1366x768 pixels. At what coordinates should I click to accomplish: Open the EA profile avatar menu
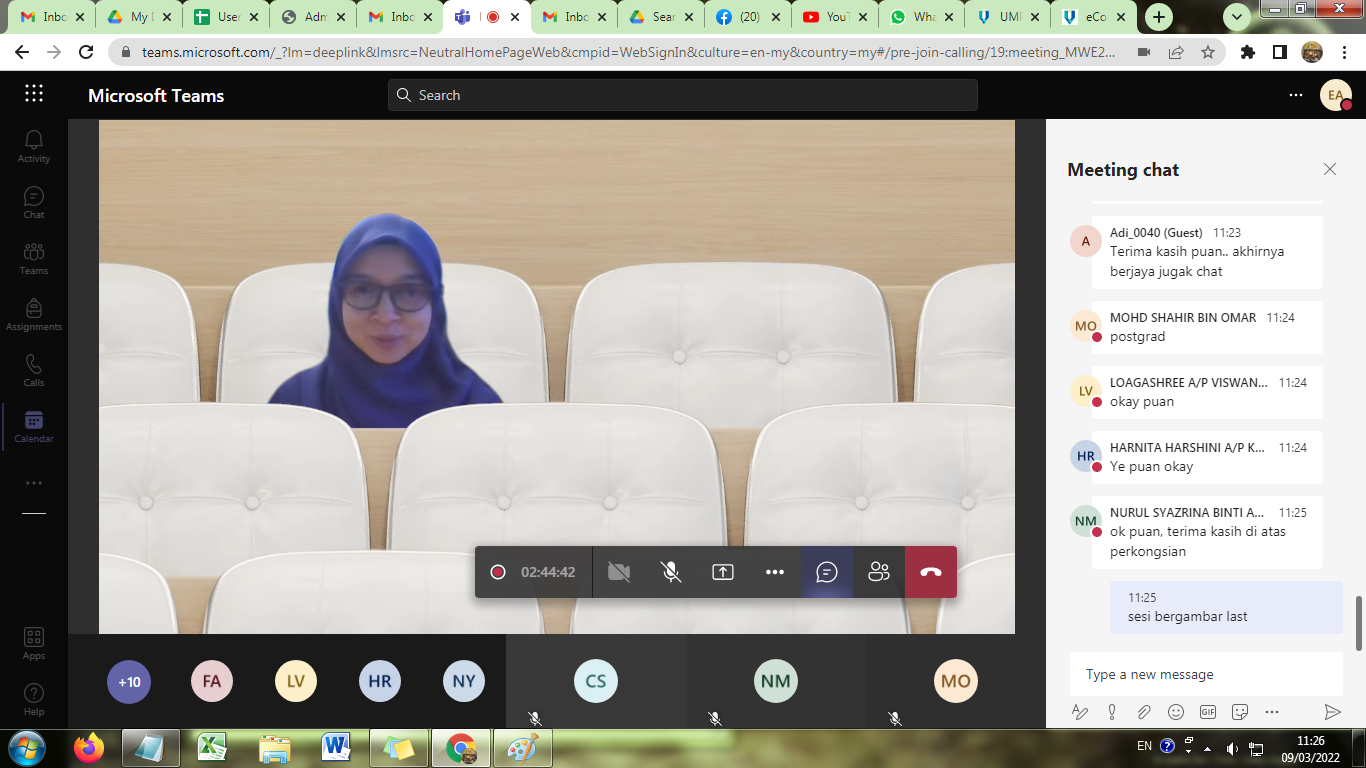(x=1335, y=95)
